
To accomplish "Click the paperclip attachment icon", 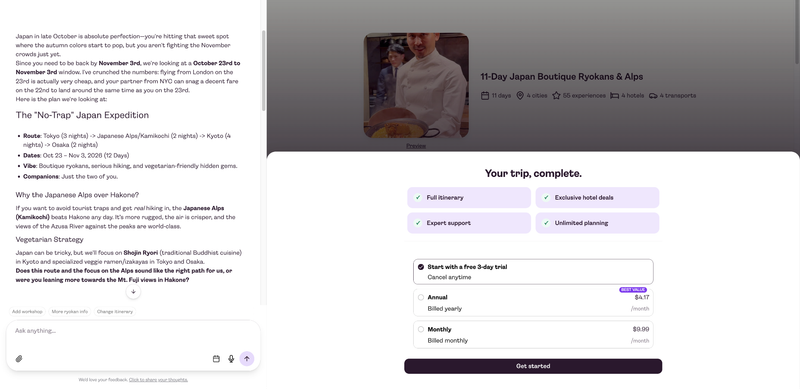I will click(x=19, y=359).
